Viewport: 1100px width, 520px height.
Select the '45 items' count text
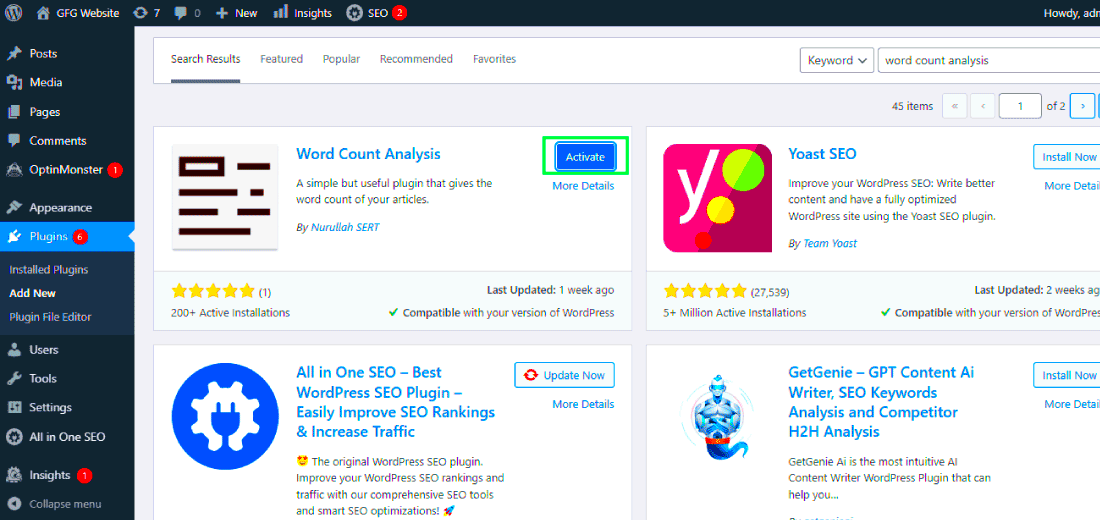coord(912,107)
